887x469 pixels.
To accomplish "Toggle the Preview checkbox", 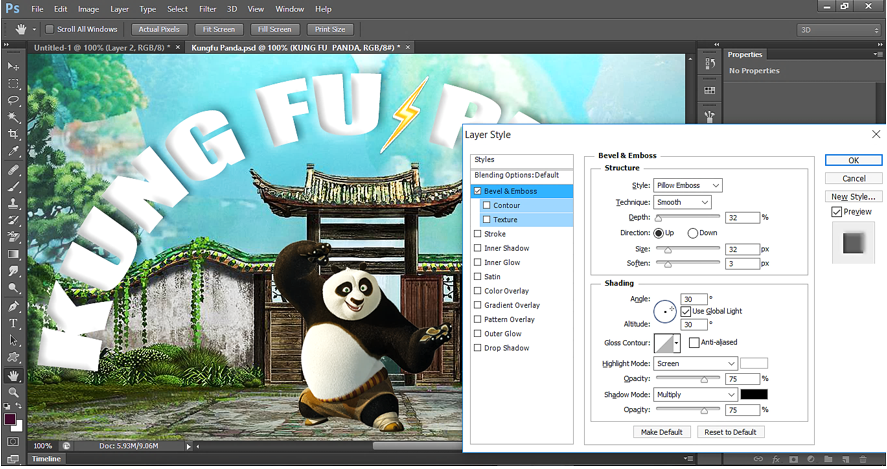I will pyautogui.click(x=837, y=212).
